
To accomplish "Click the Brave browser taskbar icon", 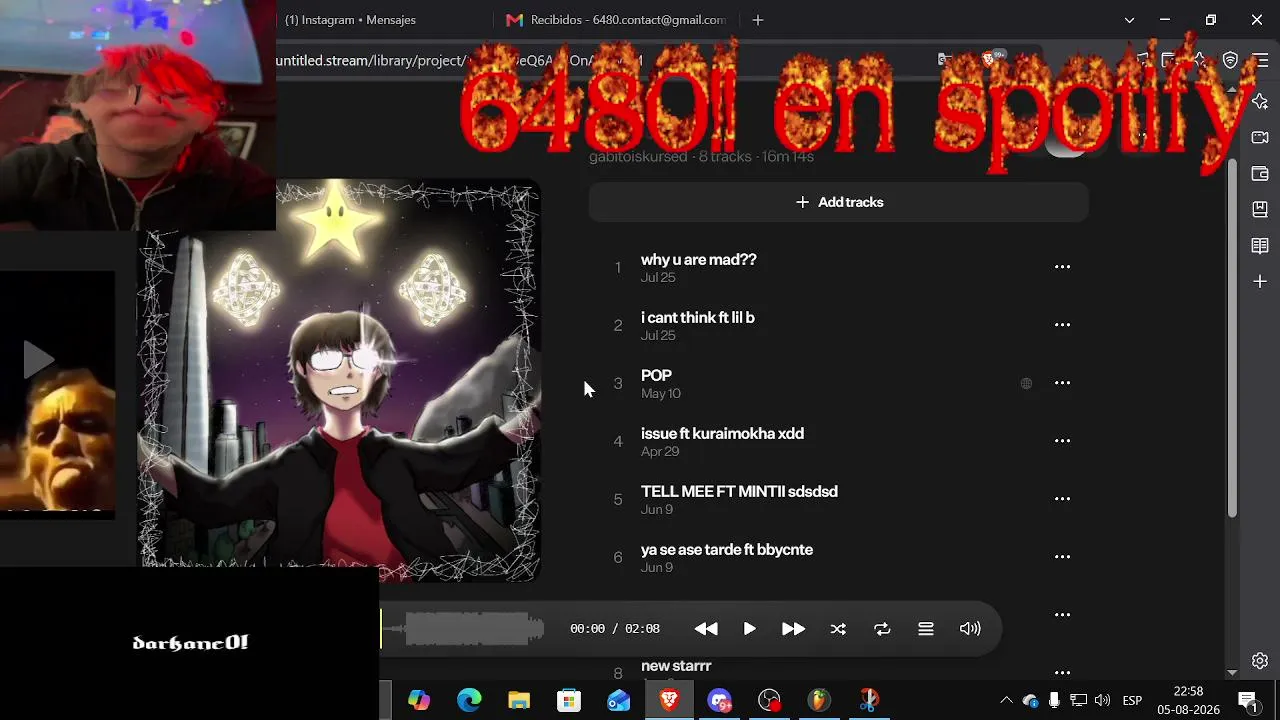I will (669, 701).
